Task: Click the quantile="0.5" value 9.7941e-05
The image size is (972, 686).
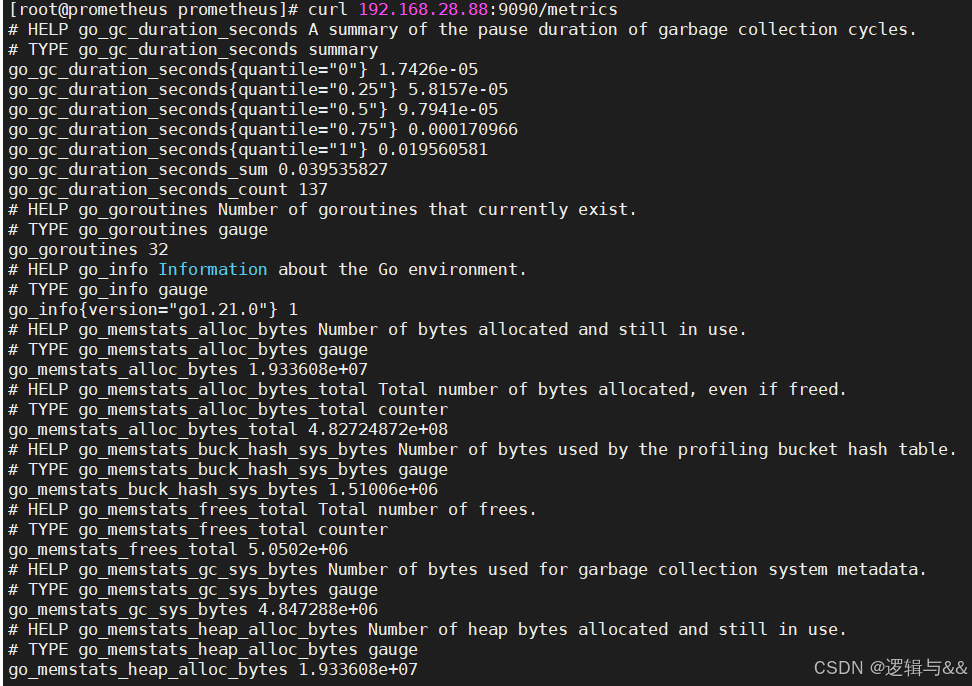Action: point(448,109)
